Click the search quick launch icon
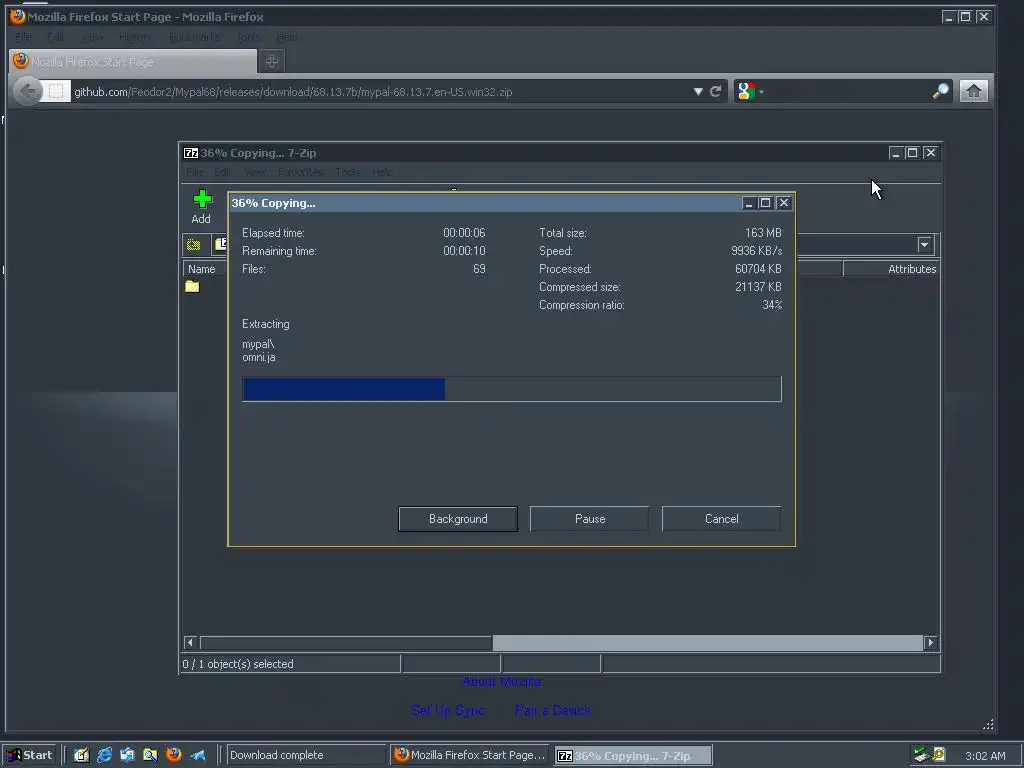1024x768 pixels. [x=150, y=755]
